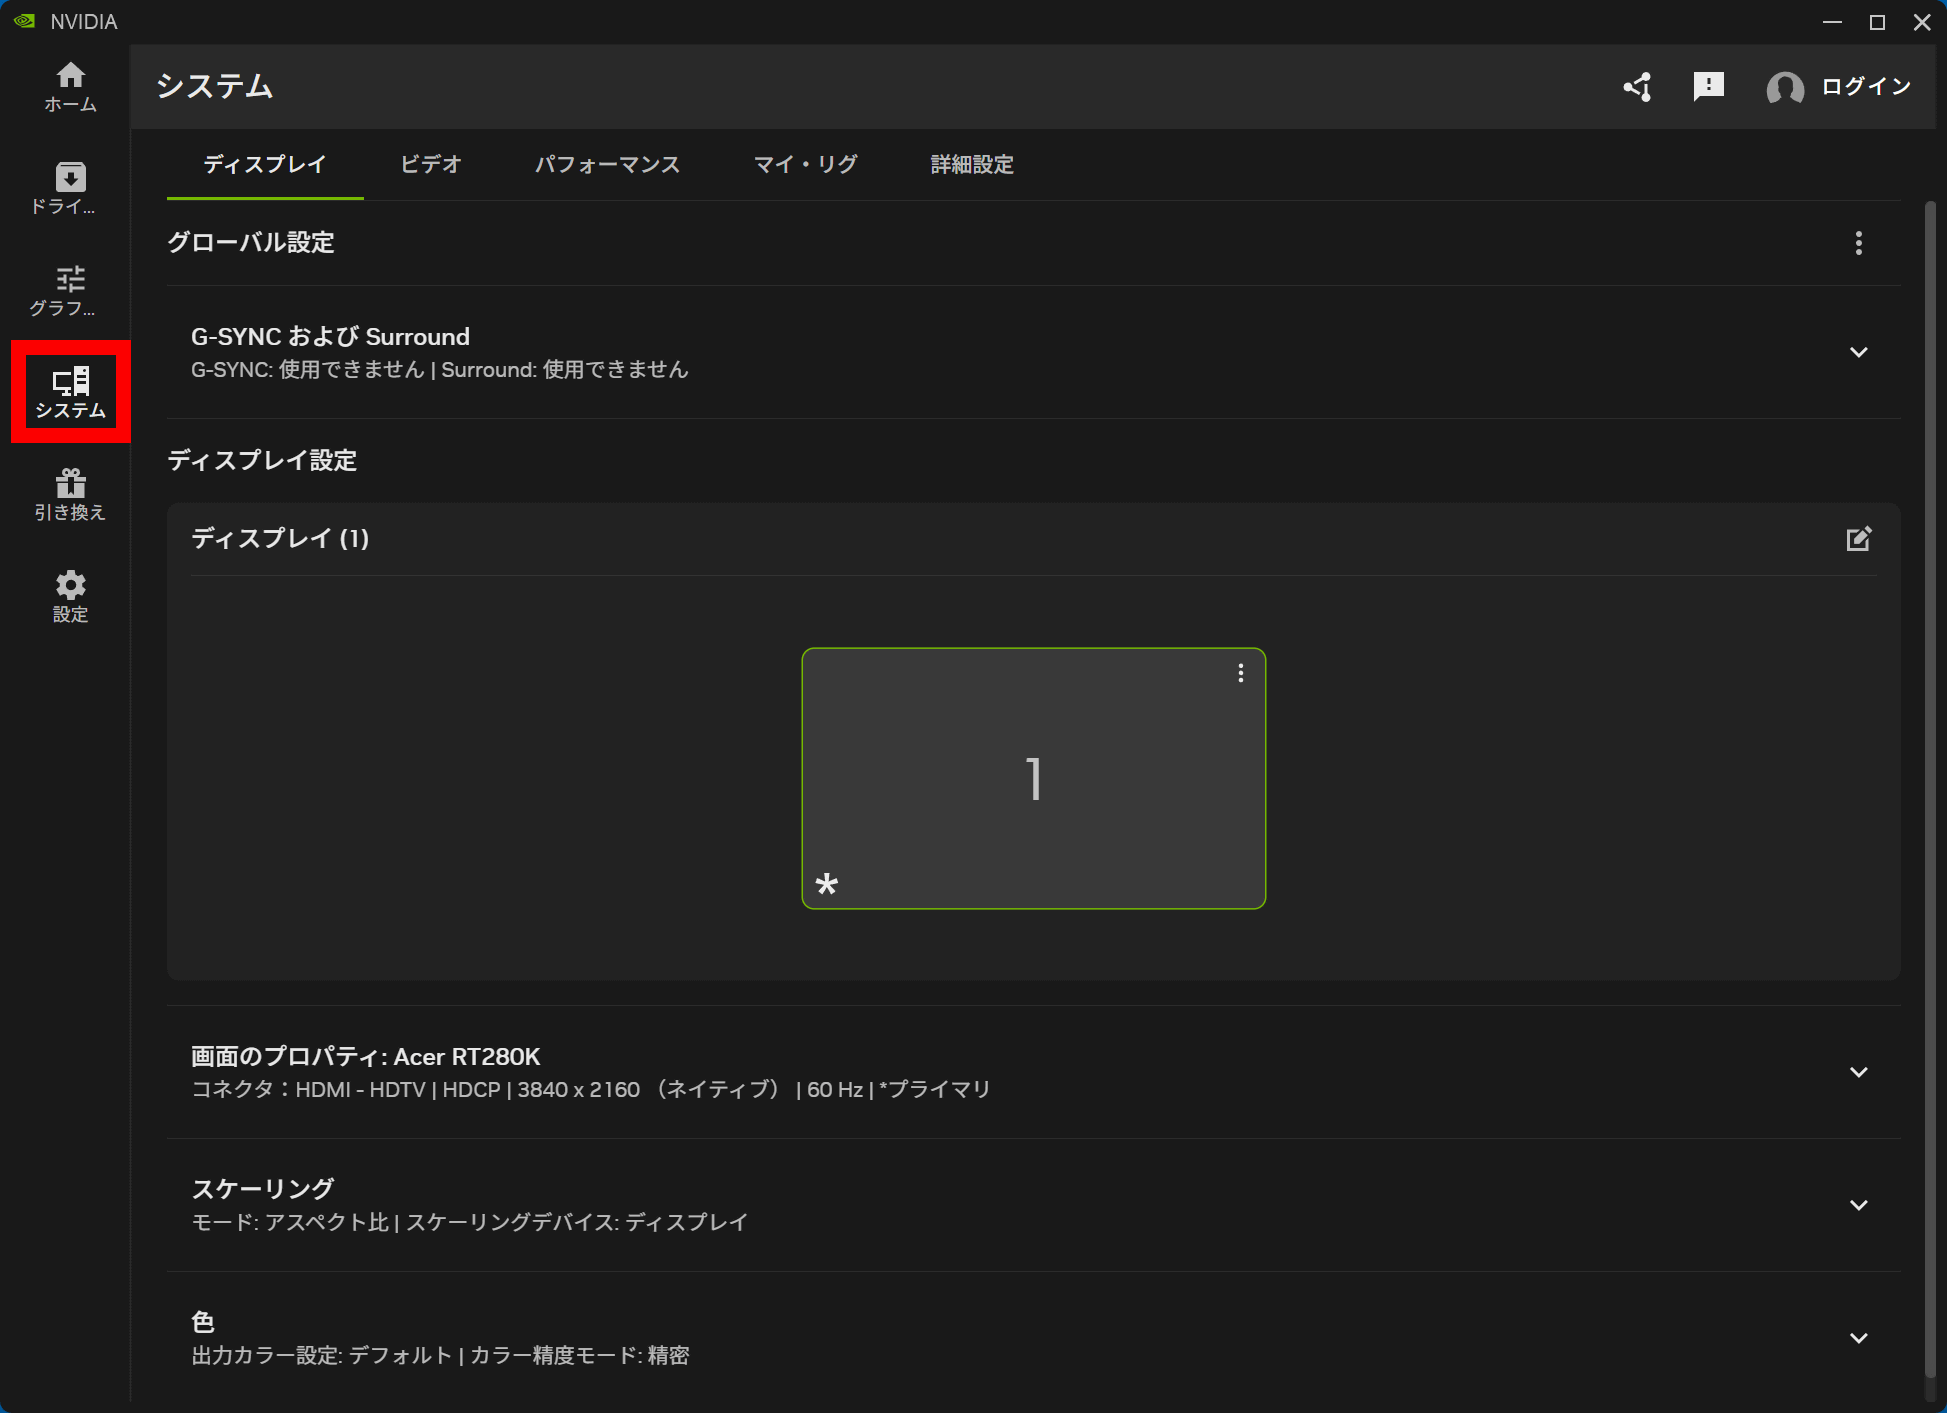The height and width of the screenshot is (1413, 1947).
Task: Click the feedback exclamation icon
Action: click(x=1709, y=87)
